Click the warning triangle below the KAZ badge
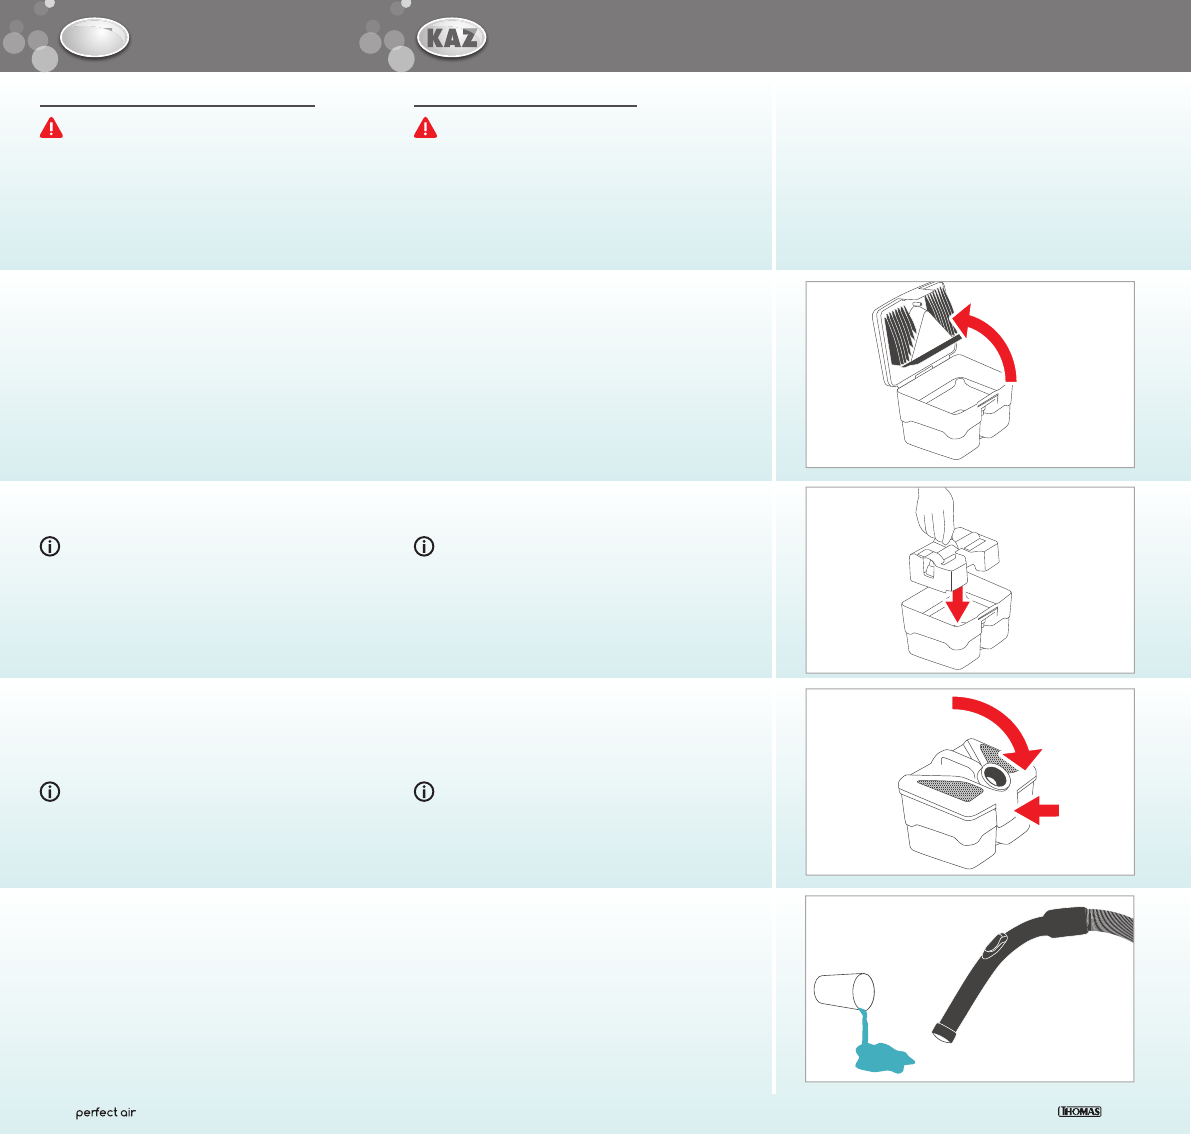The image size is (1191, 1134). [426, 129]
